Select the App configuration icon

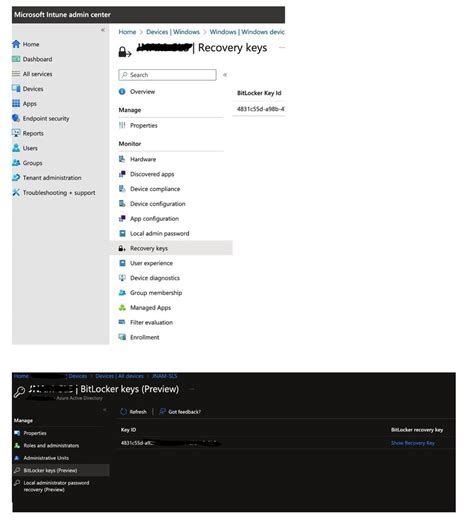coord(122,218)
